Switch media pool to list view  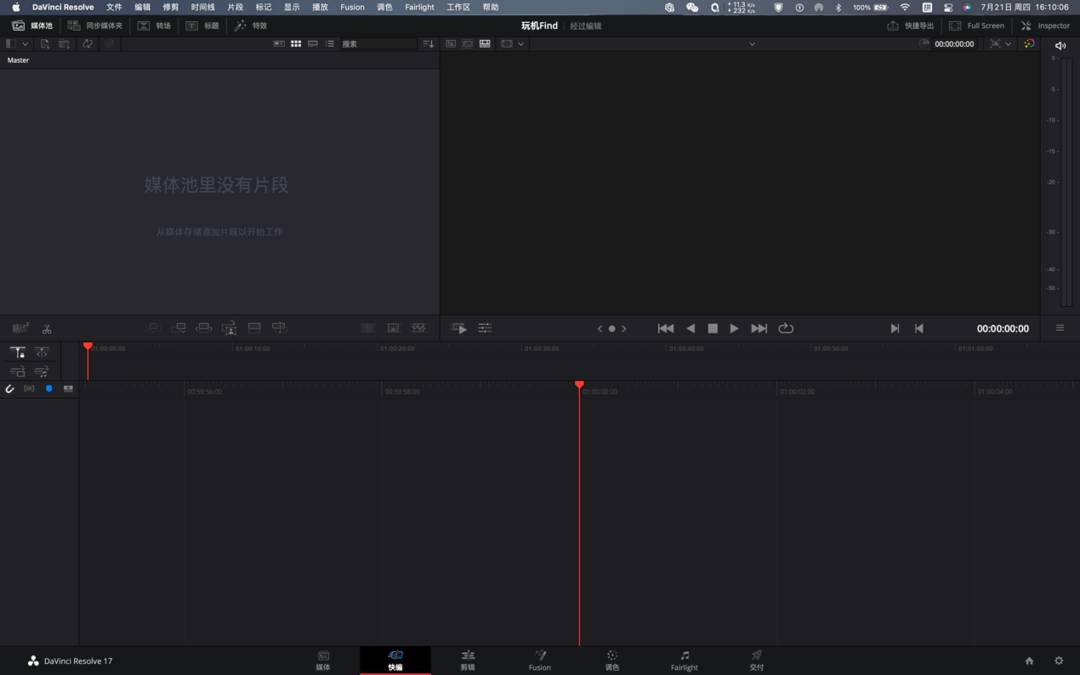click(x=330, y=43)
